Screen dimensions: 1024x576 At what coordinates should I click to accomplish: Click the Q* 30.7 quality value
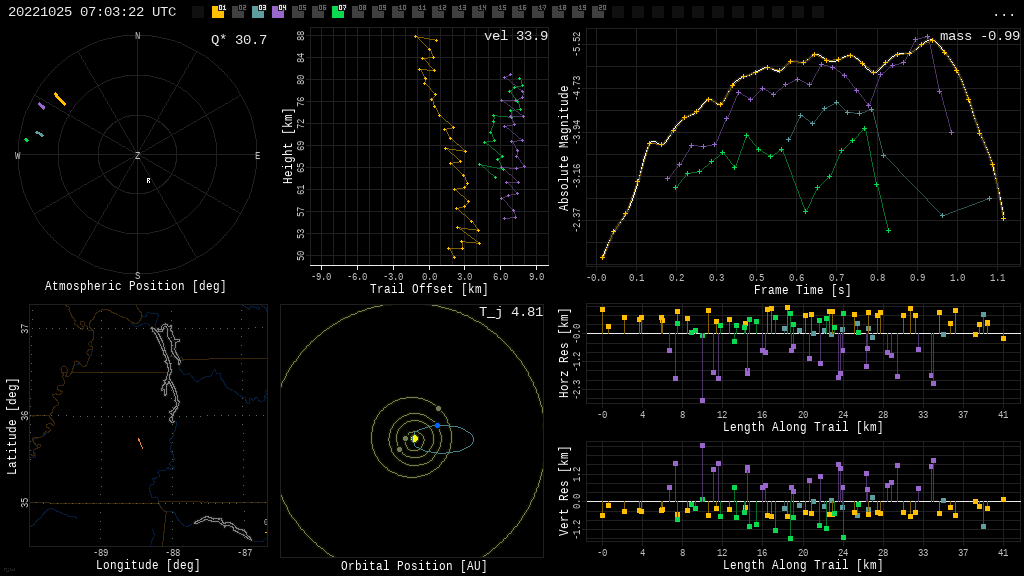238,40
